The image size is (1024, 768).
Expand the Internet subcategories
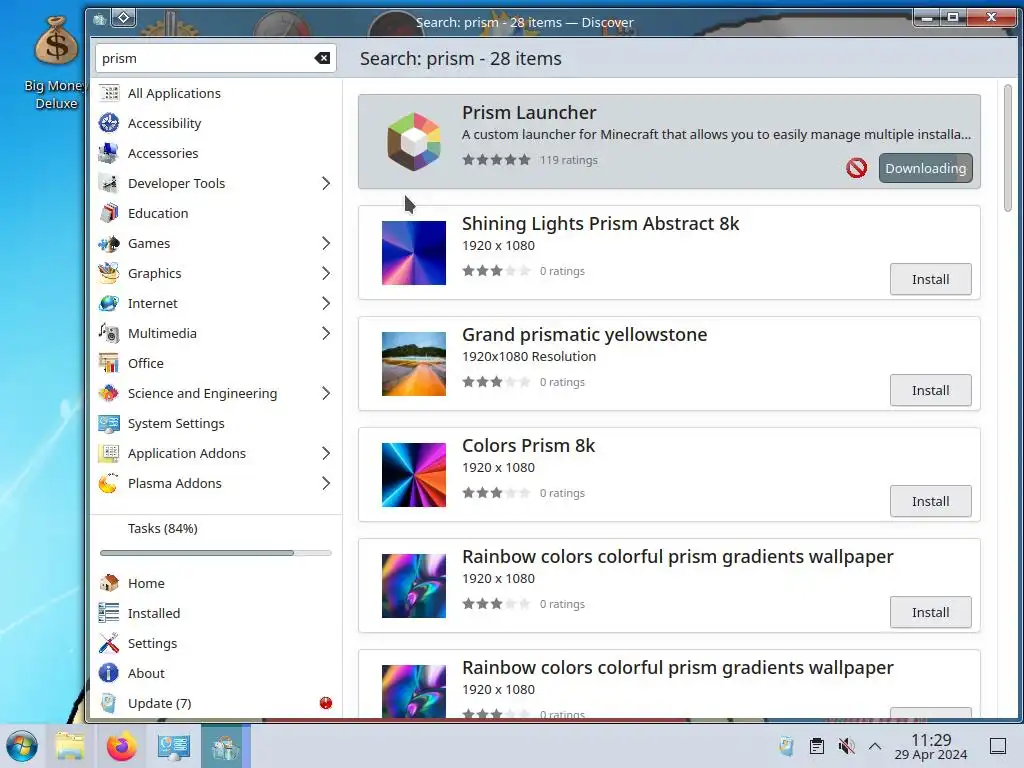coord(326,304)
